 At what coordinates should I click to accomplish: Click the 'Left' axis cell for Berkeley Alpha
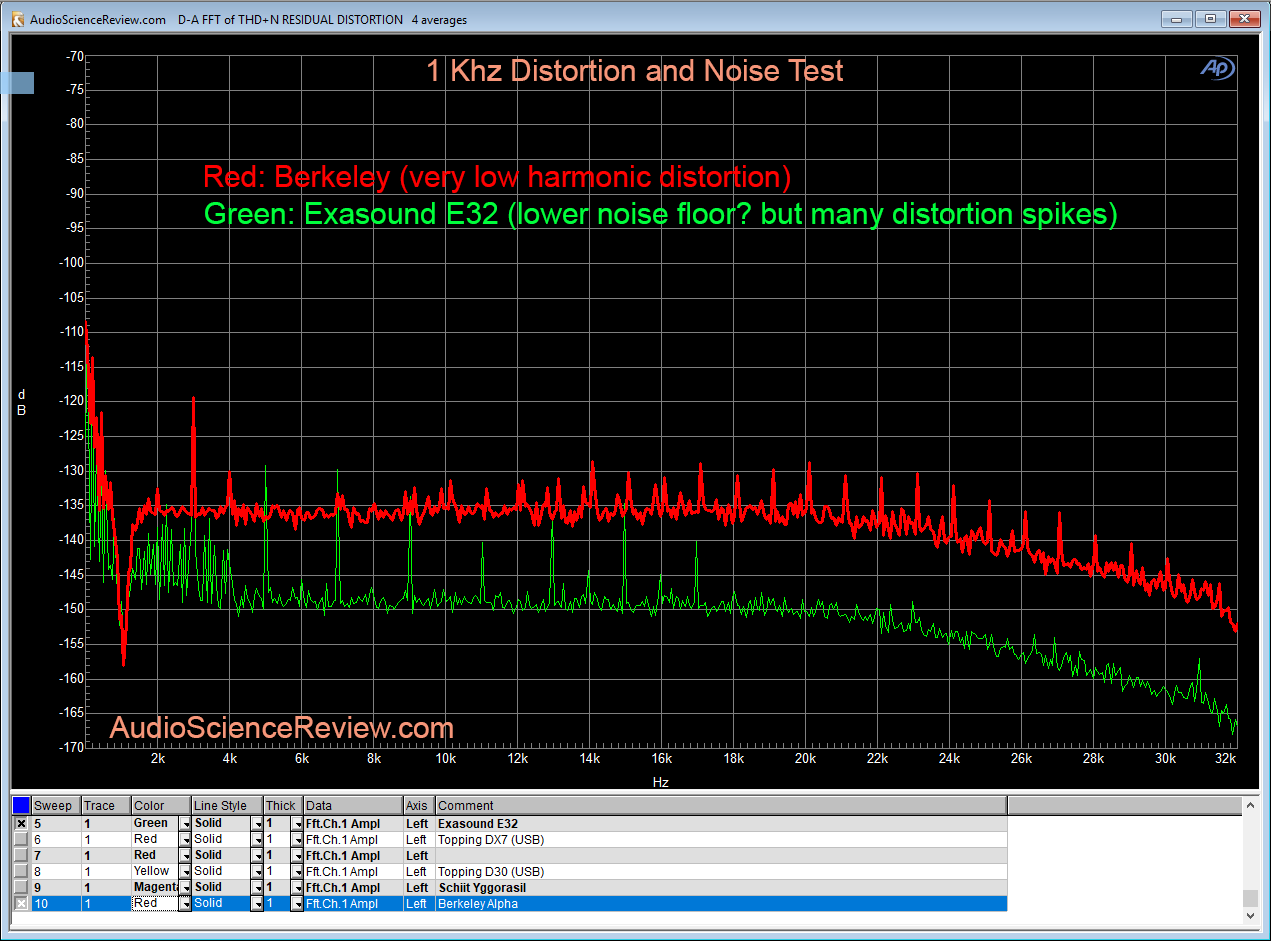(419, 903)
